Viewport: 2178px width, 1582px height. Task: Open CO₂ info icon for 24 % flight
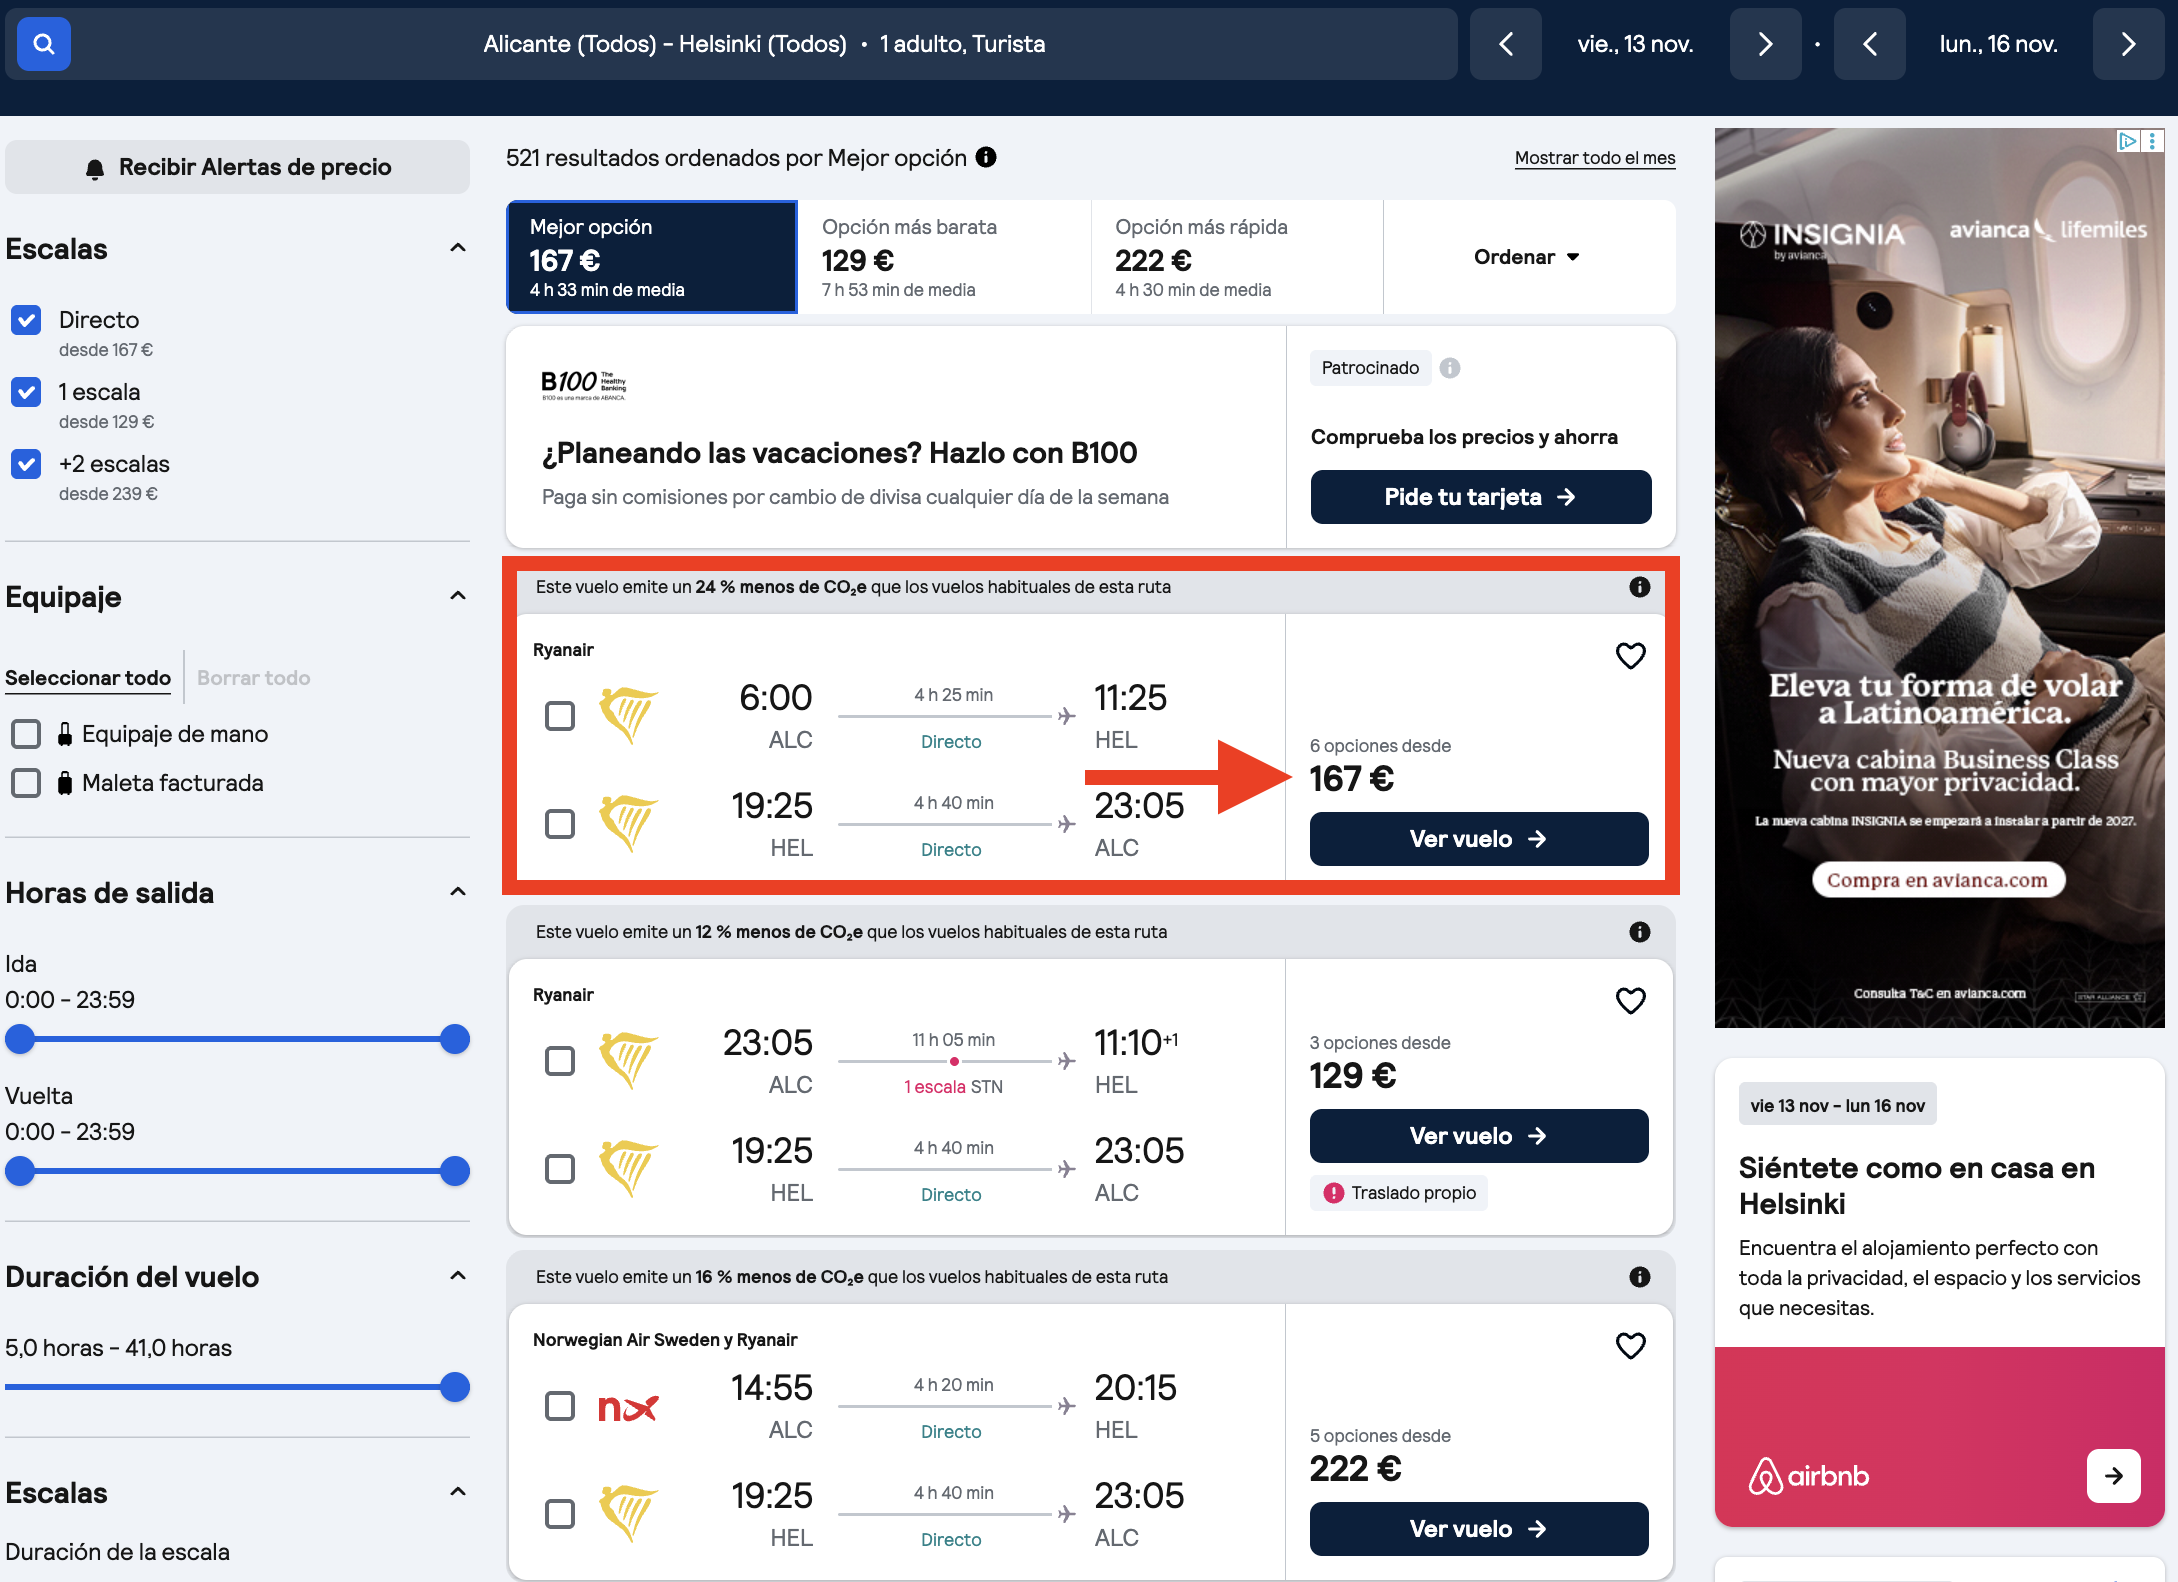tap(1639, 587)
